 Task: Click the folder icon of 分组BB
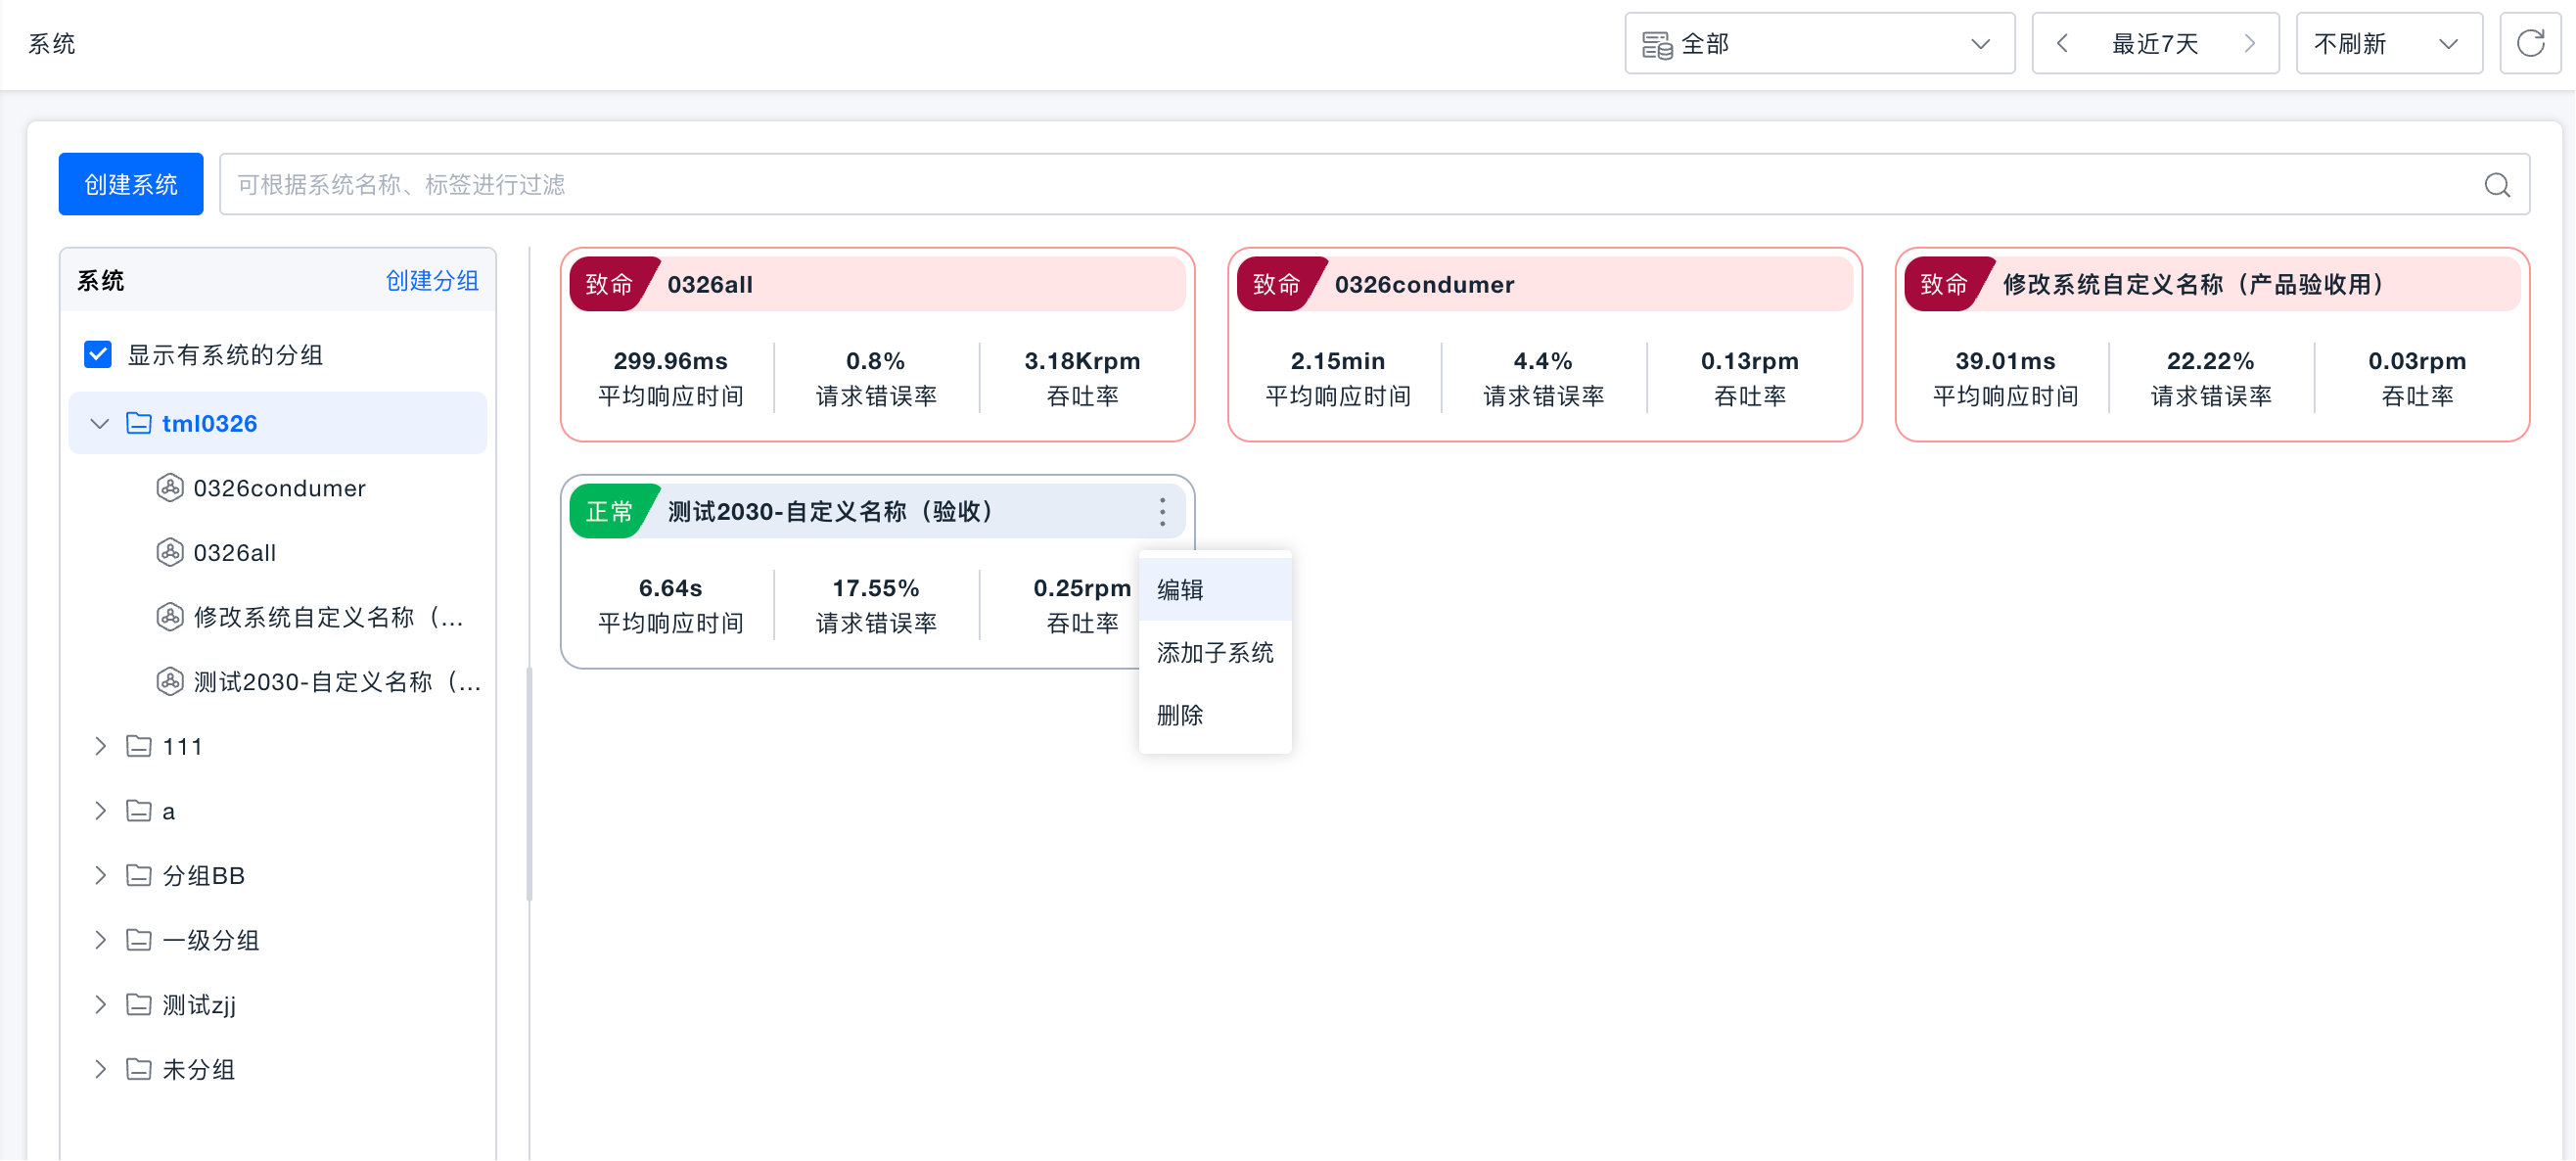pyautogui.click(x=139, y=875)
